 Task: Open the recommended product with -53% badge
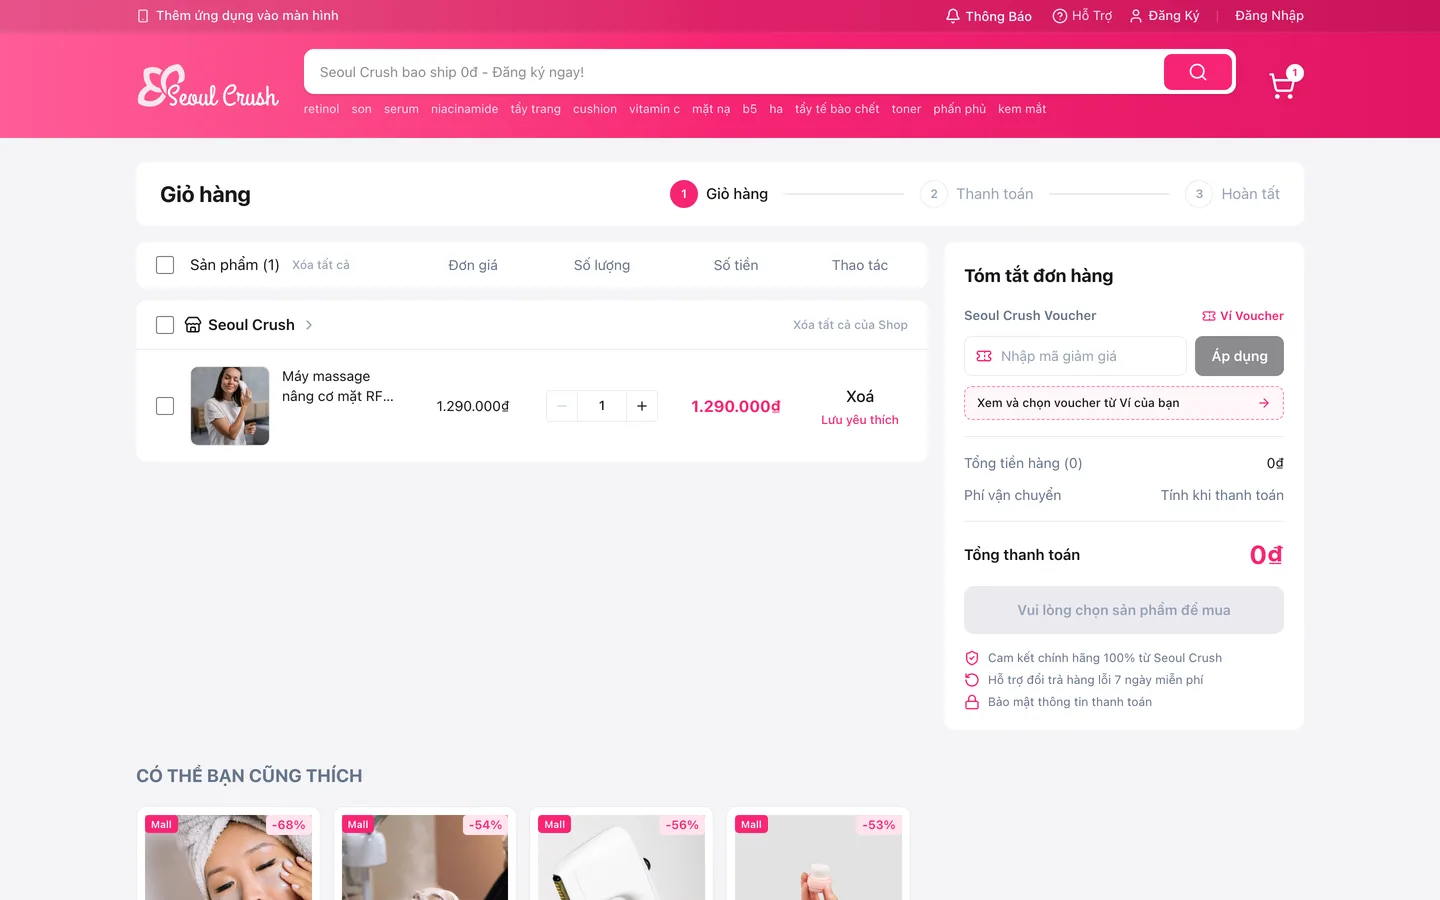(818, 855)
